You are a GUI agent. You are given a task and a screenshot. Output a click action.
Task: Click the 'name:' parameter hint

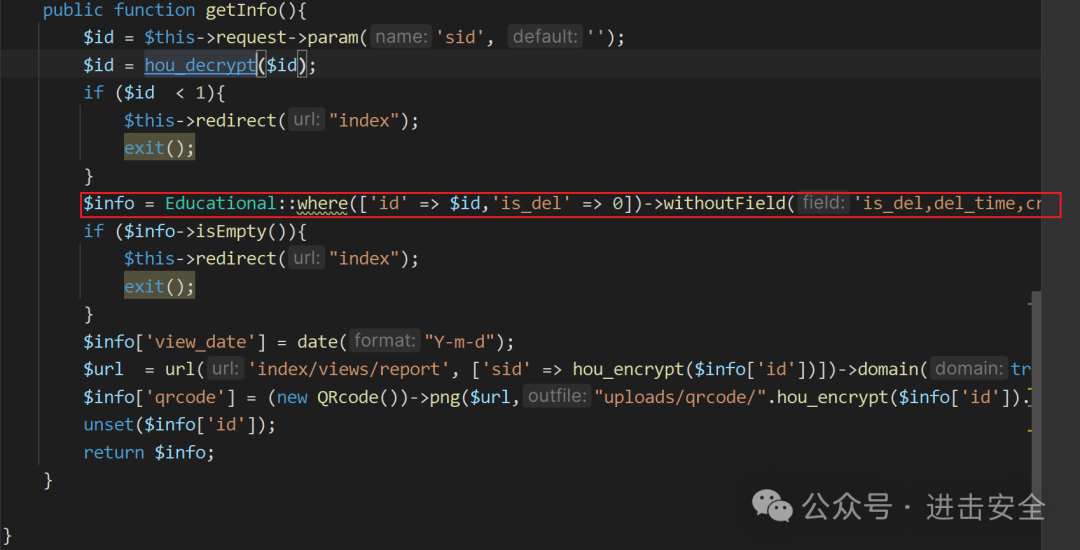click(x=402, y=37)
